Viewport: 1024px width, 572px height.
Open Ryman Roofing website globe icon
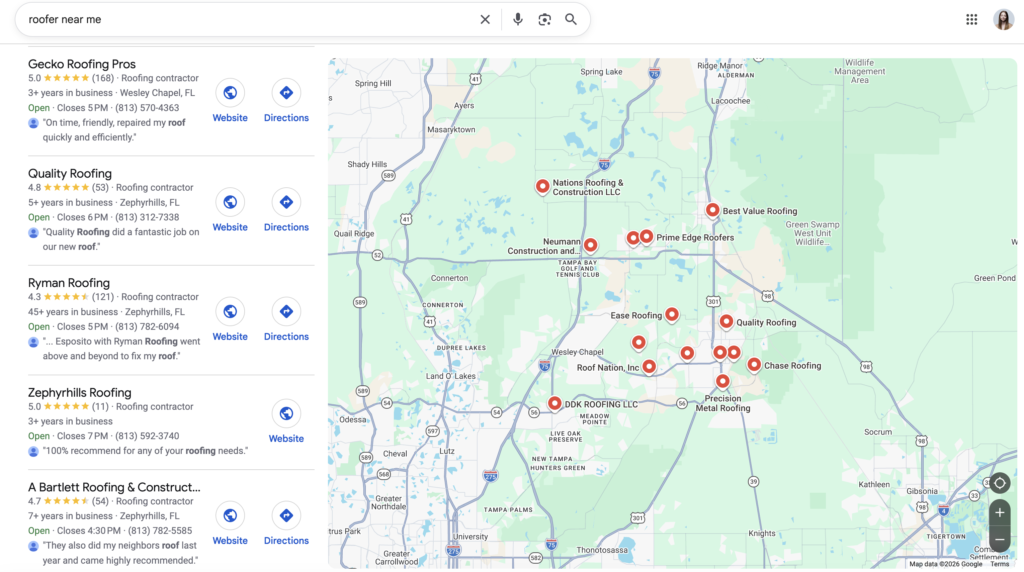(230, 311)
